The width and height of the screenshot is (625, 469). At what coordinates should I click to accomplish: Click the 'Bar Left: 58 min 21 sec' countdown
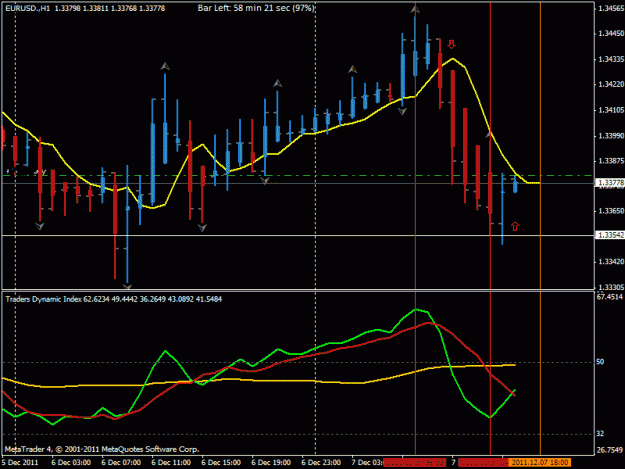[256, 8]
